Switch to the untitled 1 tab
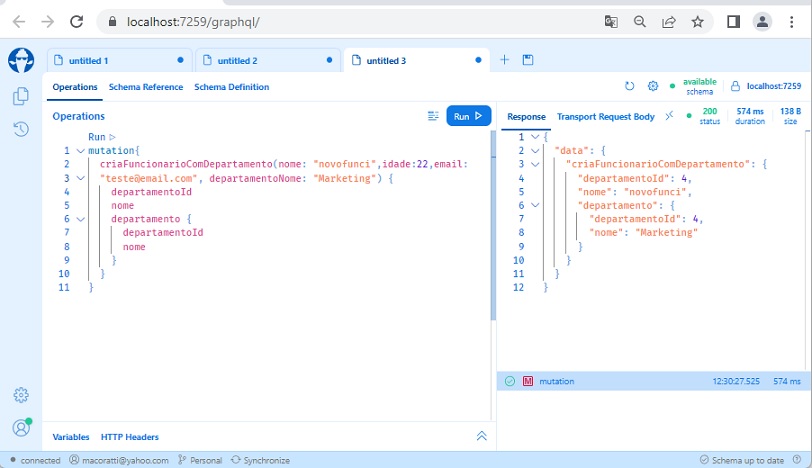The image size is (812, 468). tap(120, 60)
